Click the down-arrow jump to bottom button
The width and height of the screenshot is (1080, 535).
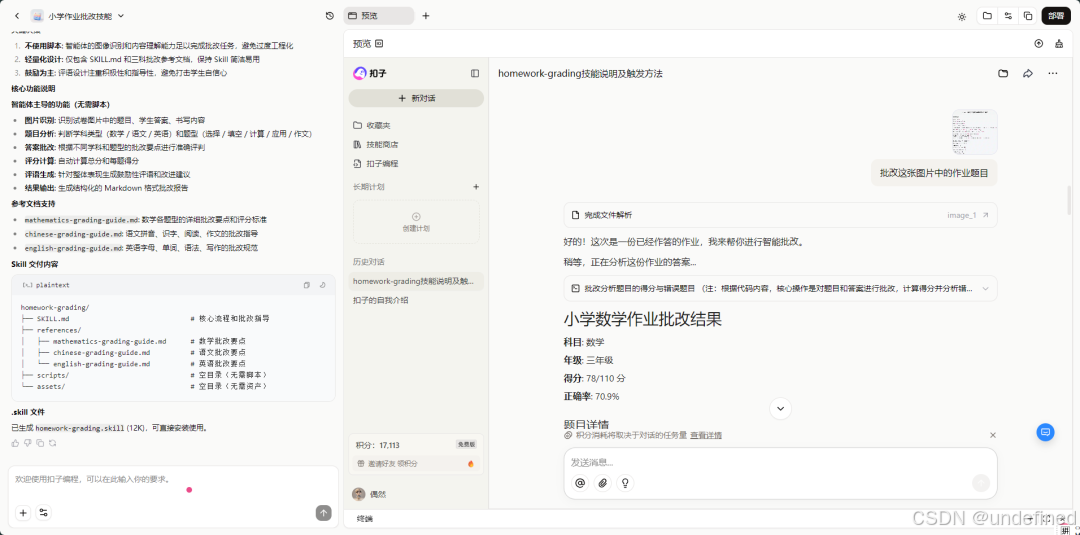coord(780,408)
